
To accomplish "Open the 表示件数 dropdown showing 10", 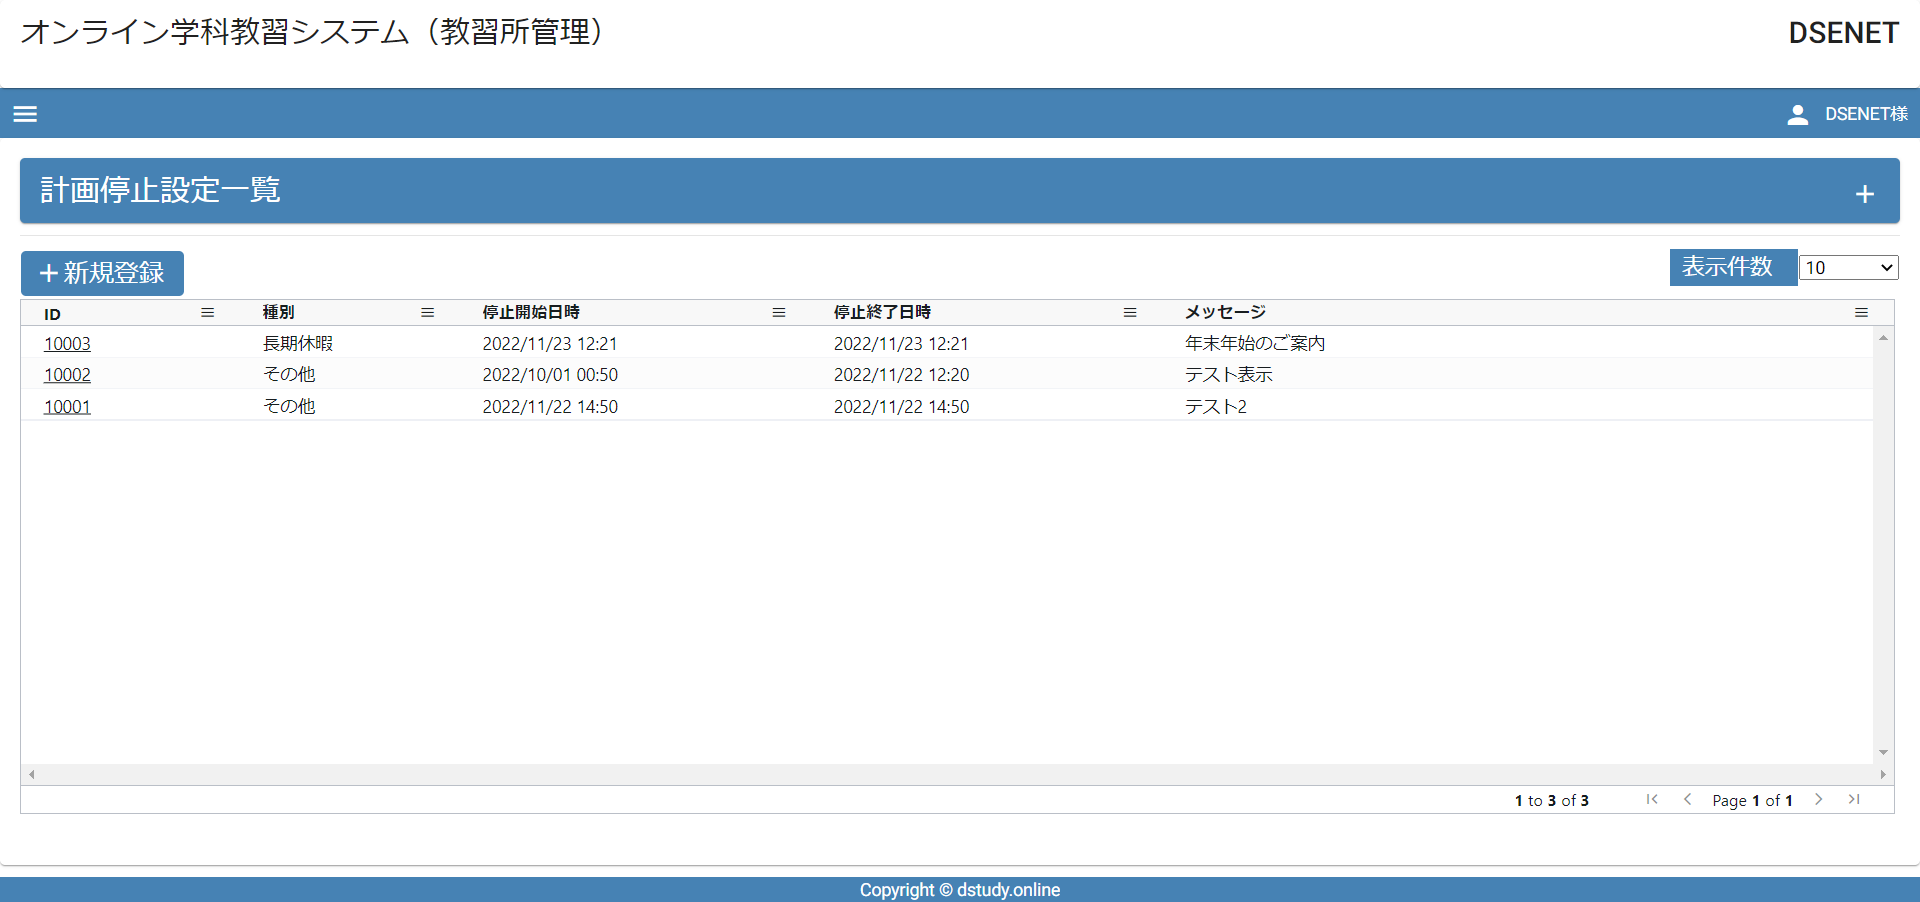I will 1848,268.
